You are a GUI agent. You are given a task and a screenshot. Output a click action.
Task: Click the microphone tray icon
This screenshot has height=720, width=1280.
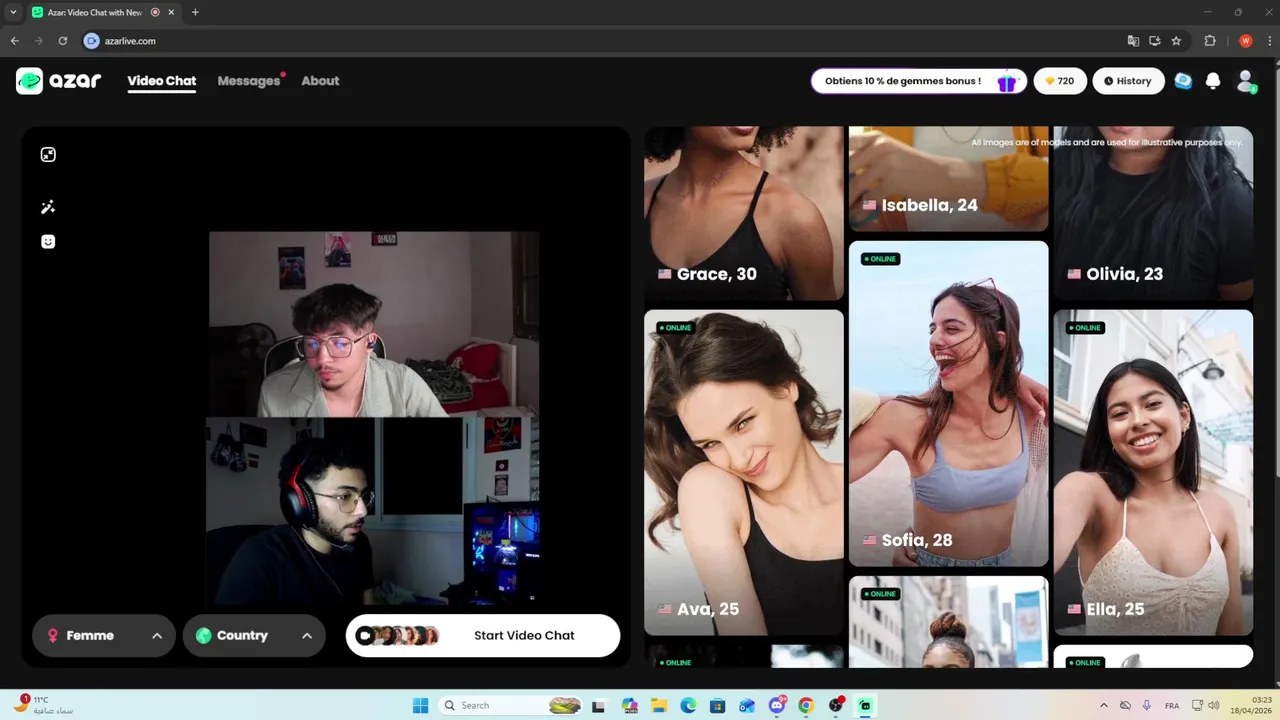(1147, 705)
